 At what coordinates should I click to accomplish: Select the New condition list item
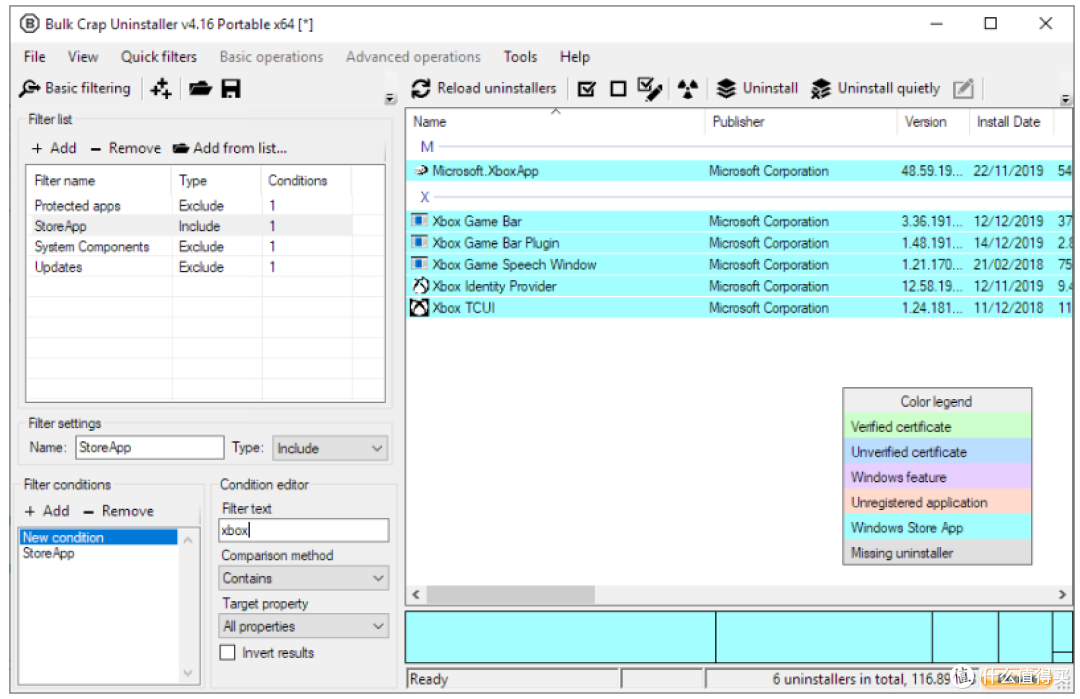click(98, 537)
